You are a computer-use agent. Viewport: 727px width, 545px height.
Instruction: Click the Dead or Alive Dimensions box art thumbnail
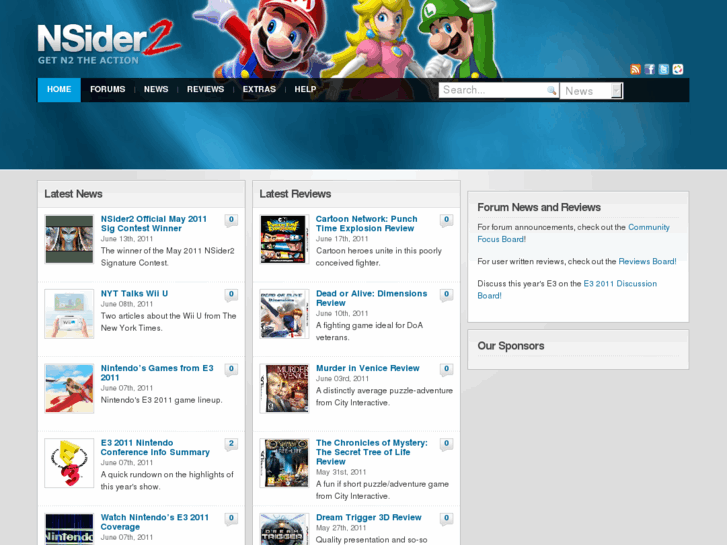tap(284, 314)
